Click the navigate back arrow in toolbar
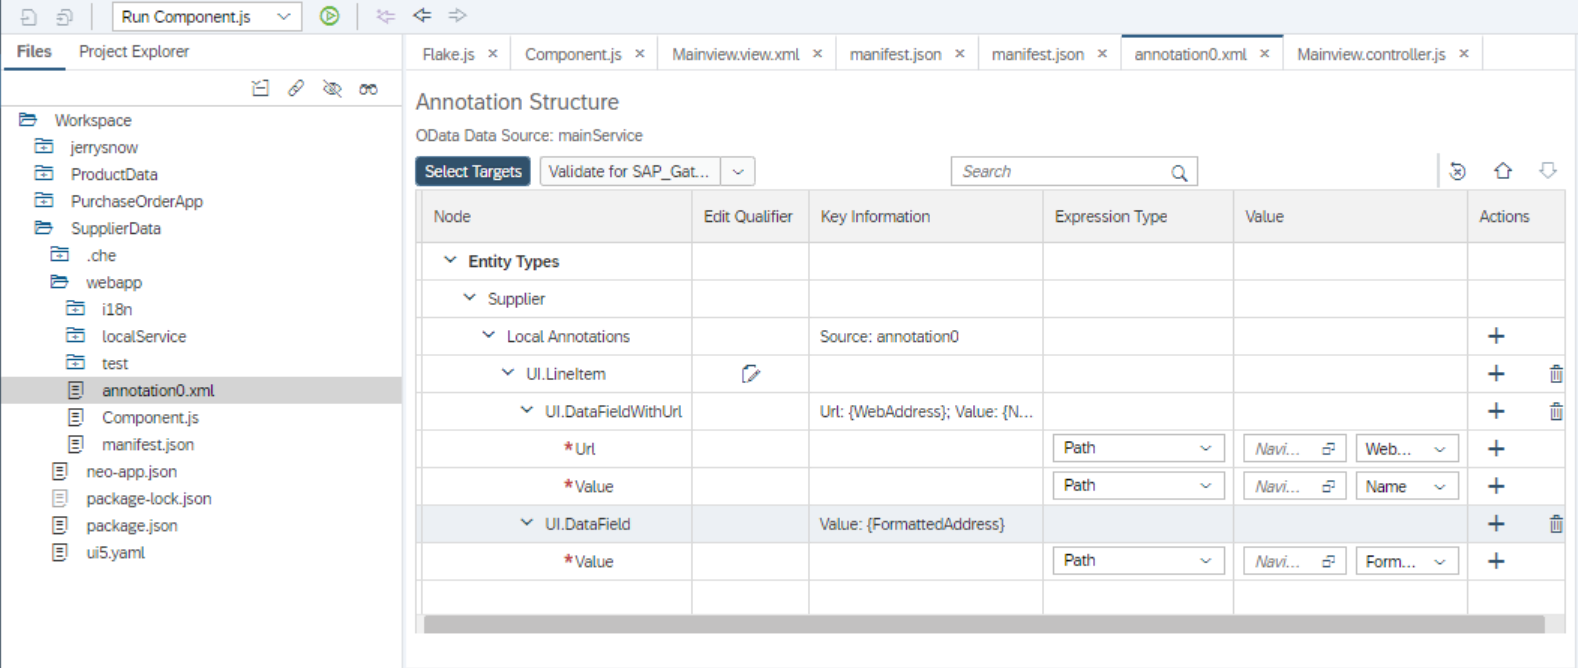The width and height of the screenshot is (1578, 668). [422, 16]
